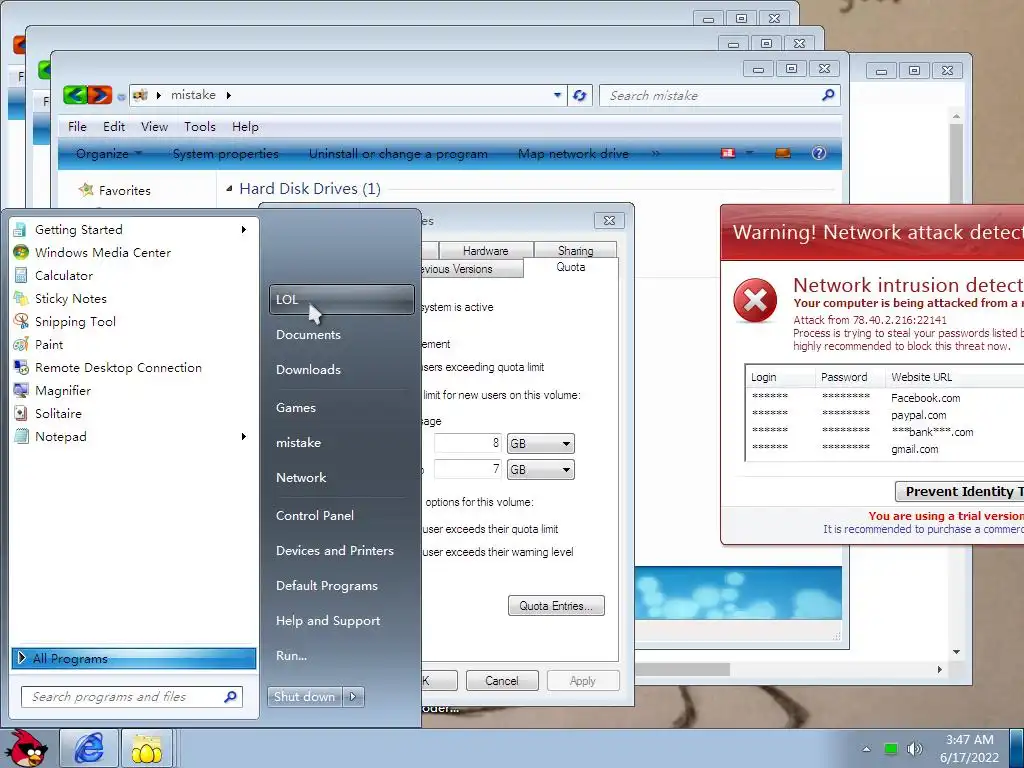The image size is (1024, 768).
Task: Open the quota limit GB unit dropdown
Action: click(x=541, y=443)
